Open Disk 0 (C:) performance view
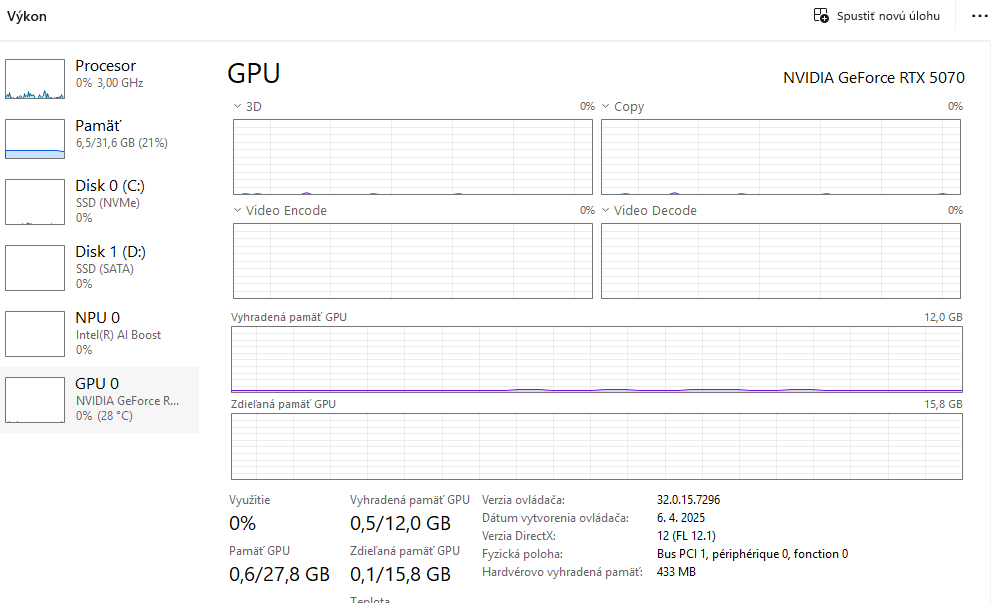Image resolution: width=991 pixels, height=603 pixels. pyautogui.click(x=100, y=201)
